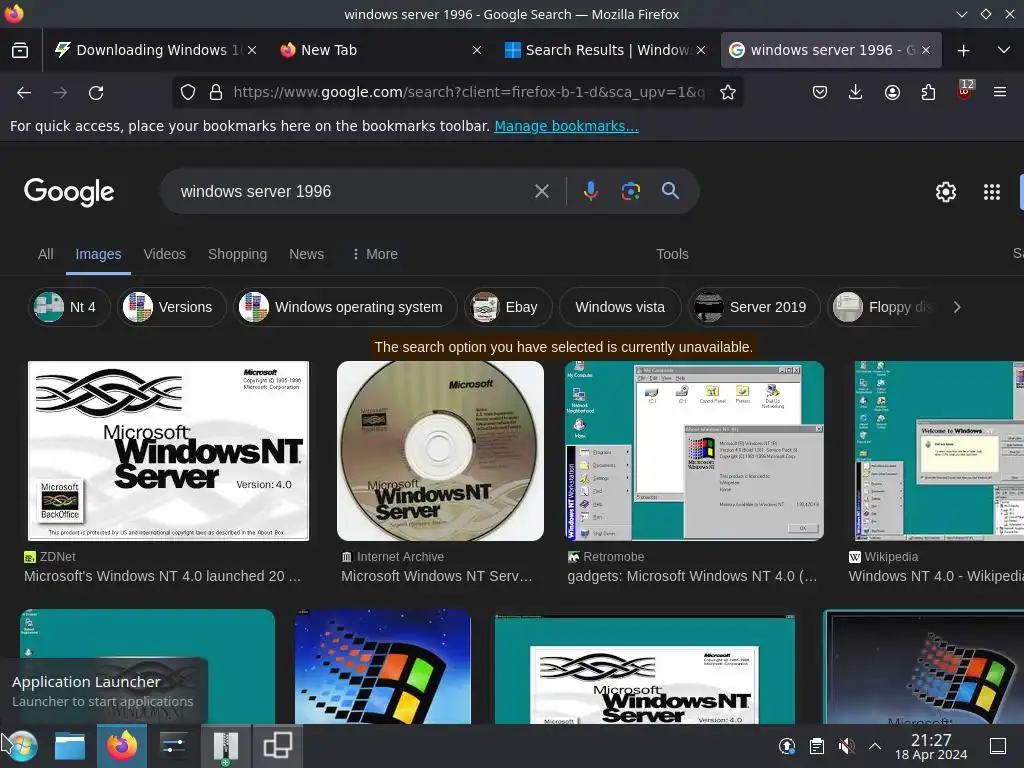Open the Google apps grid

tap(992, 191)
